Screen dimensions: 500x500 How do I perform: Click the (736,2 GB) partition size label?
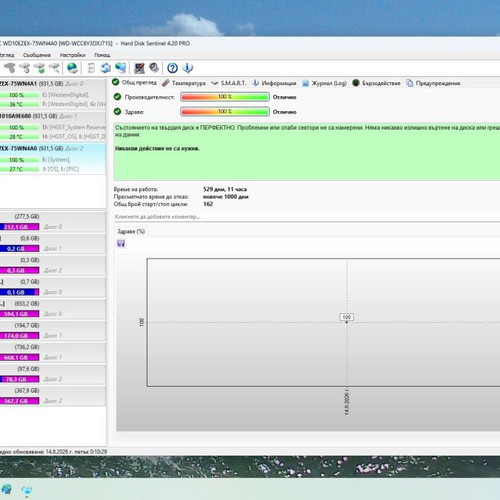tap(27, 347)
